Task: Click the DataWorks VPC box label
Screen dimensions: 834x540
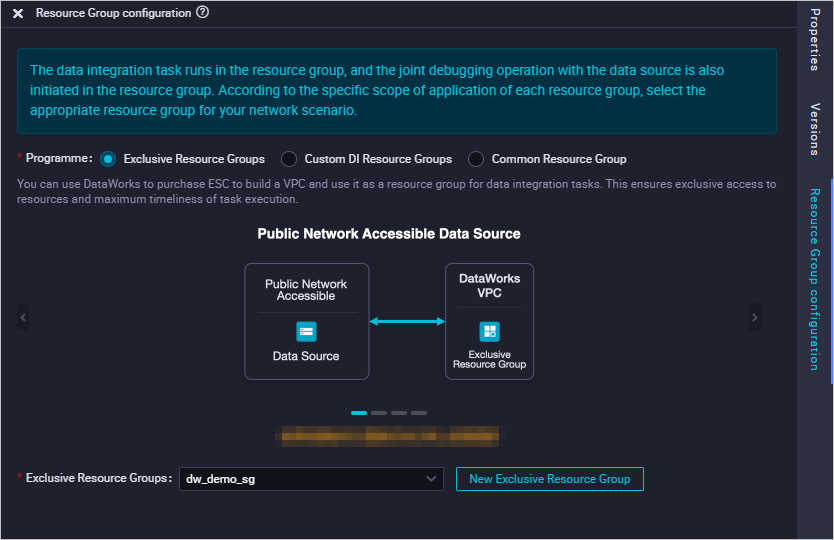Action: (x=489, y=286)
